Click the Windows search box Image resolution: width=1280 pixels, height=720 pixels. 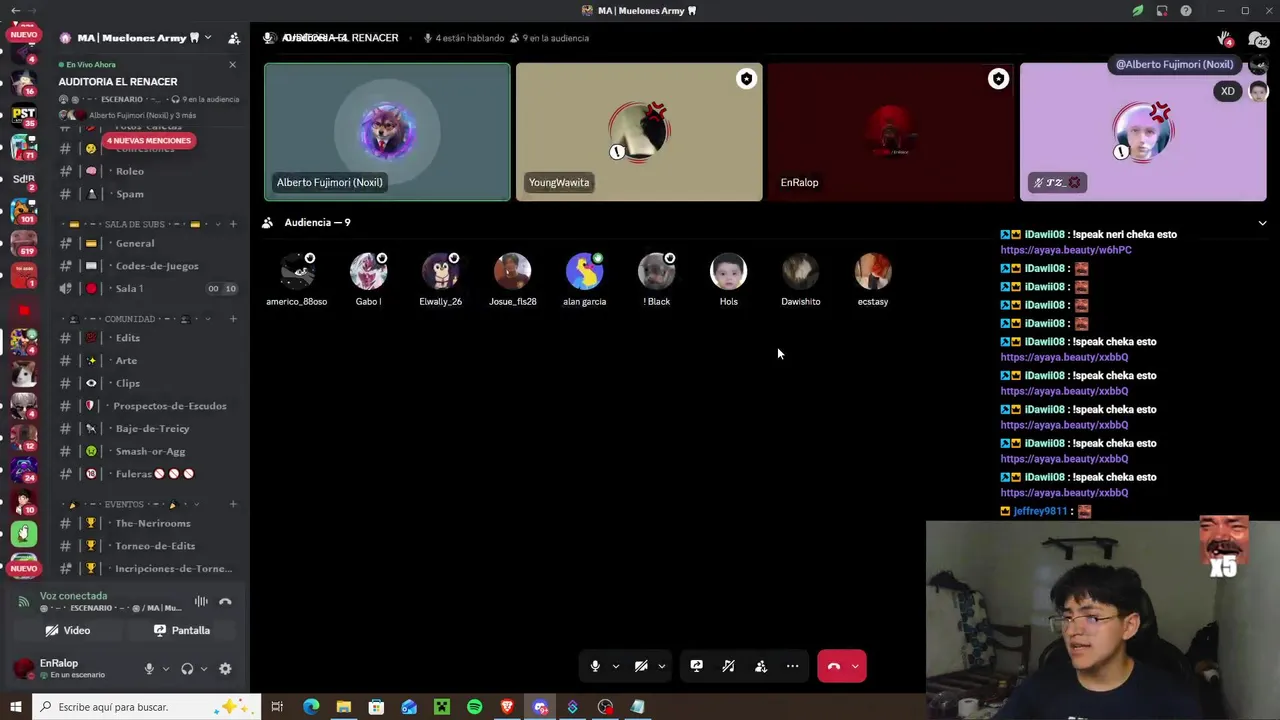(145, 707)
